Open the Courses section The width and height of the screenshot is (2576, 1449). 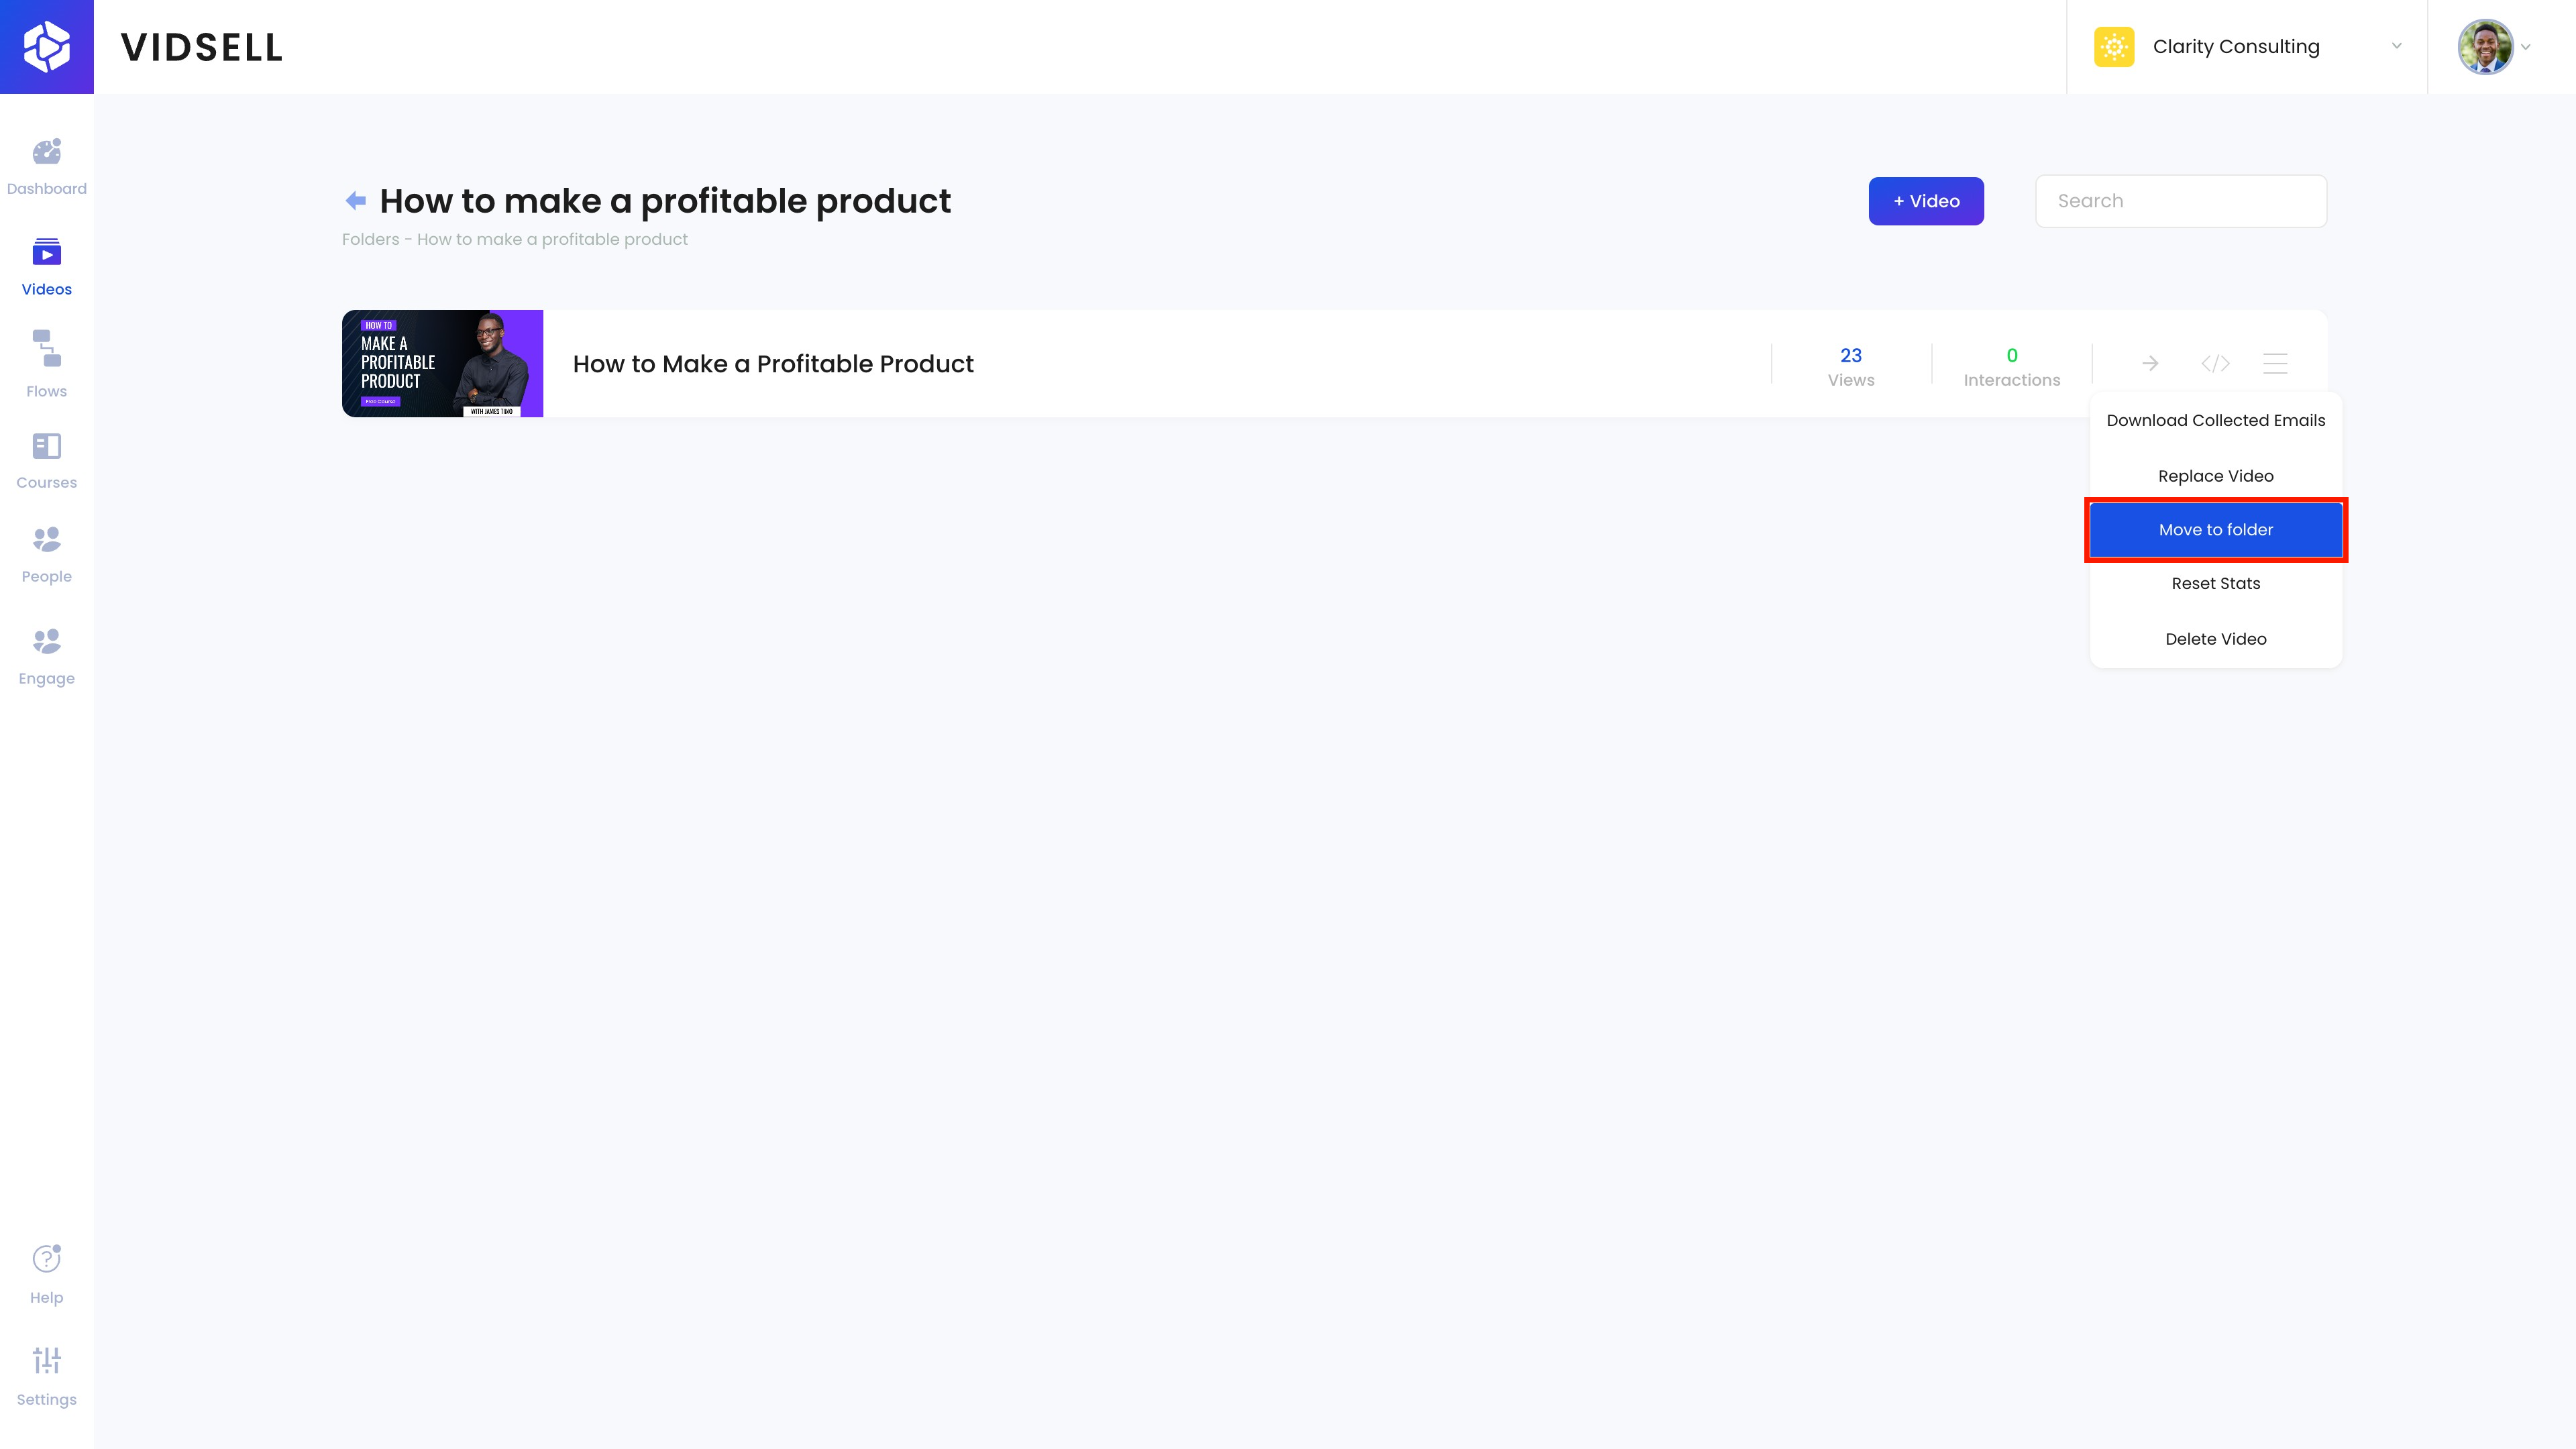coord(46,460)
